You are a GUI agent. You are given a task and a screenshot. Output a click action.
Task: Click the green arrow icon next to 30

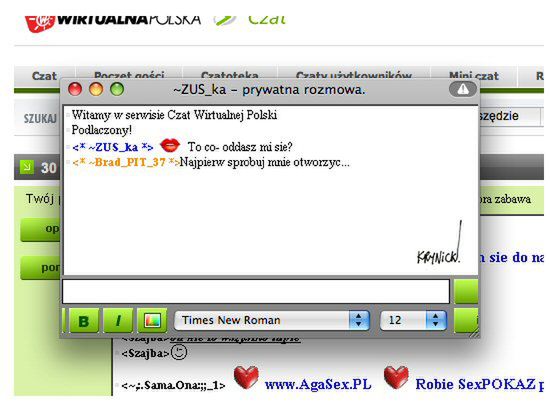[27, 167]
